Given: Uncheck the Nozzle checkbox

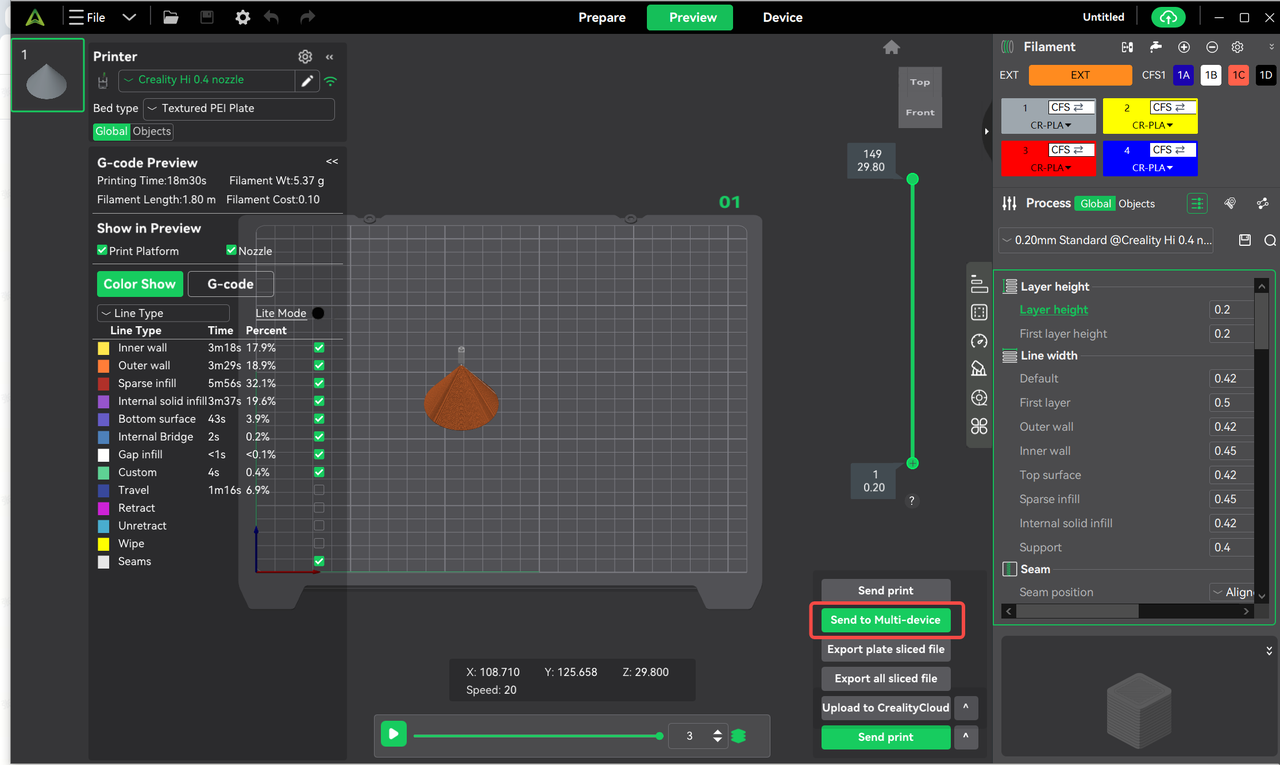Looking at the screenshot, I should (x=232, y=250).
